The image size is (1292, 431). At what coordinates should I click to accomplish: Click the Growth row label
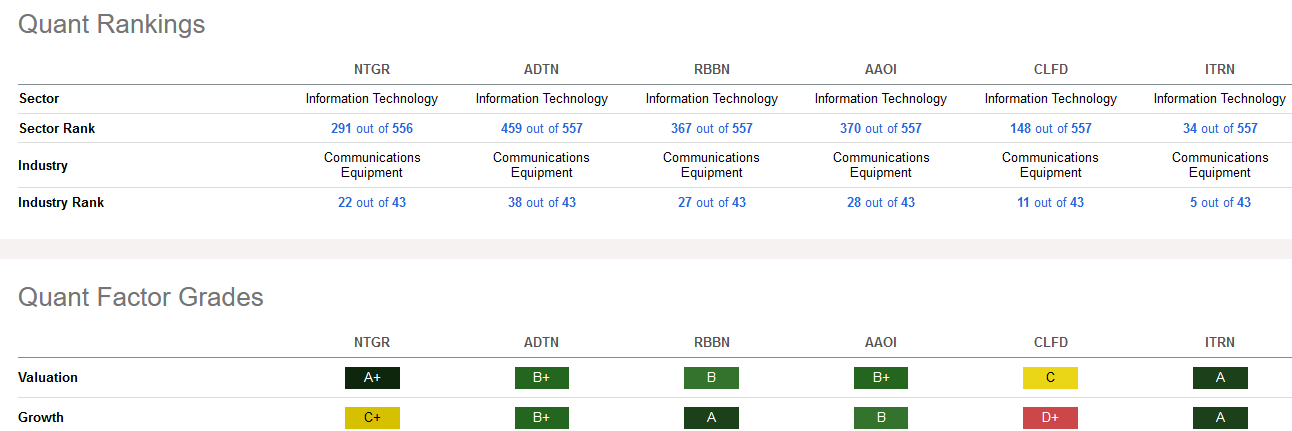tap(41, 418)
